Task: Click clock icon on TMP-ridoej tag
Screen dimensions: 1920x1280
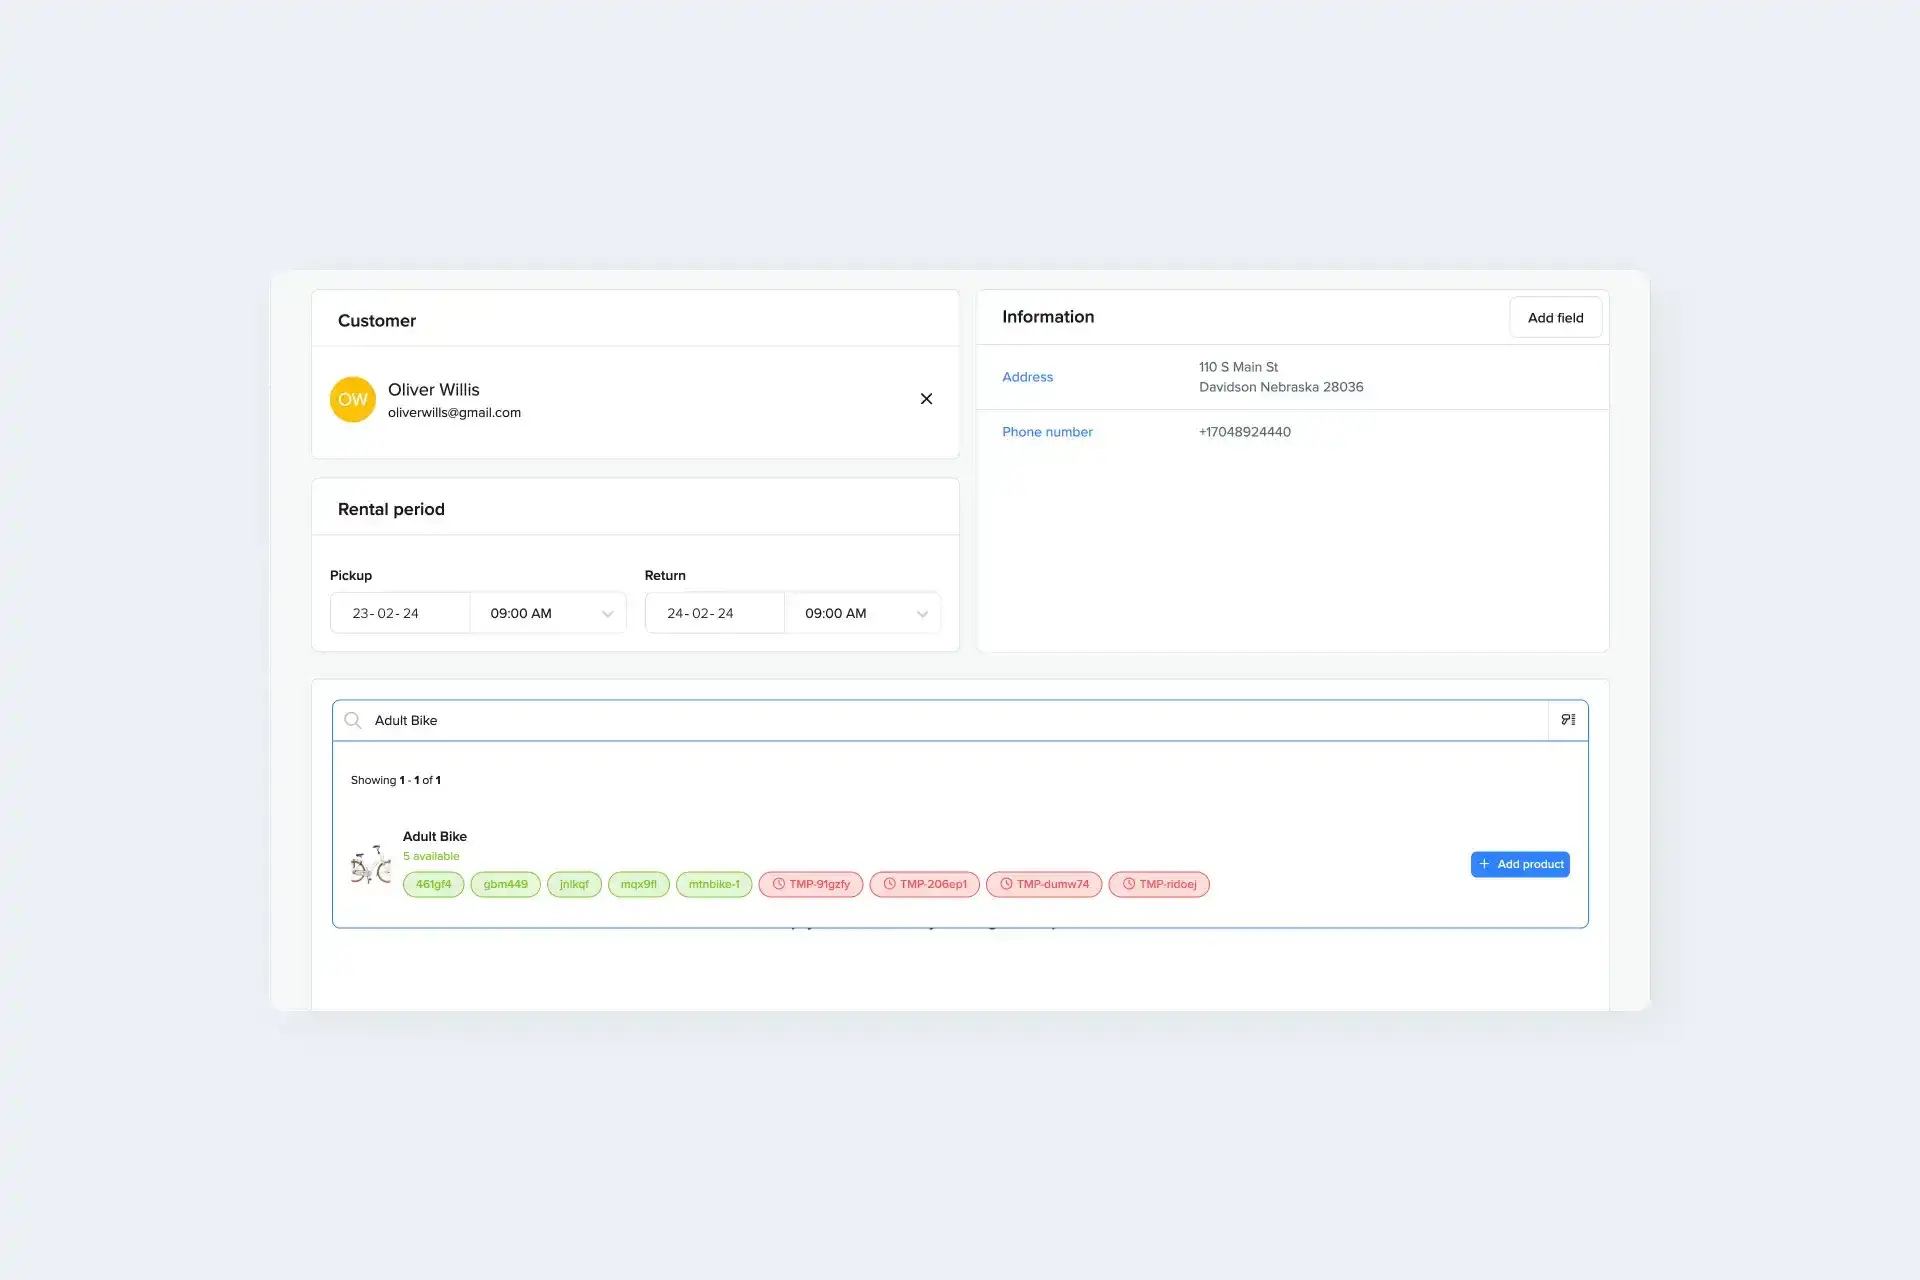Action: tap(1128, 884)
